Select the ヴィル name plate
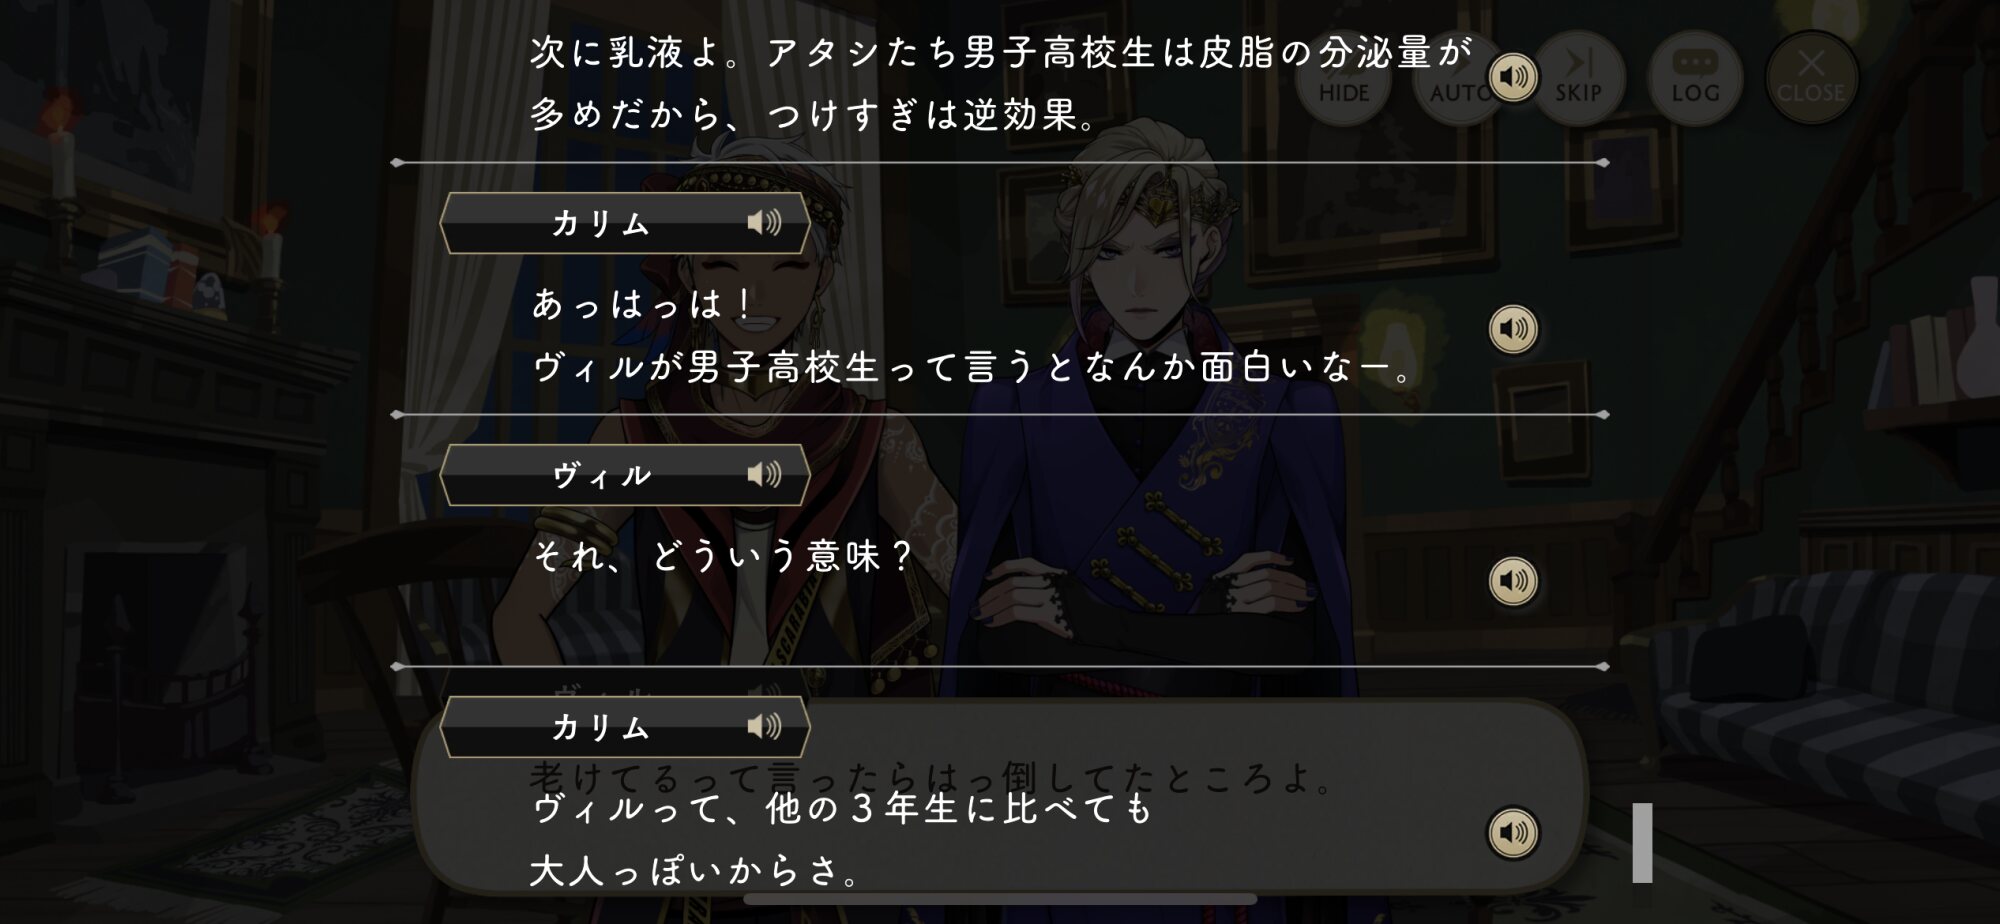The width and height of the screenshot is (2000, 924). 625,475
